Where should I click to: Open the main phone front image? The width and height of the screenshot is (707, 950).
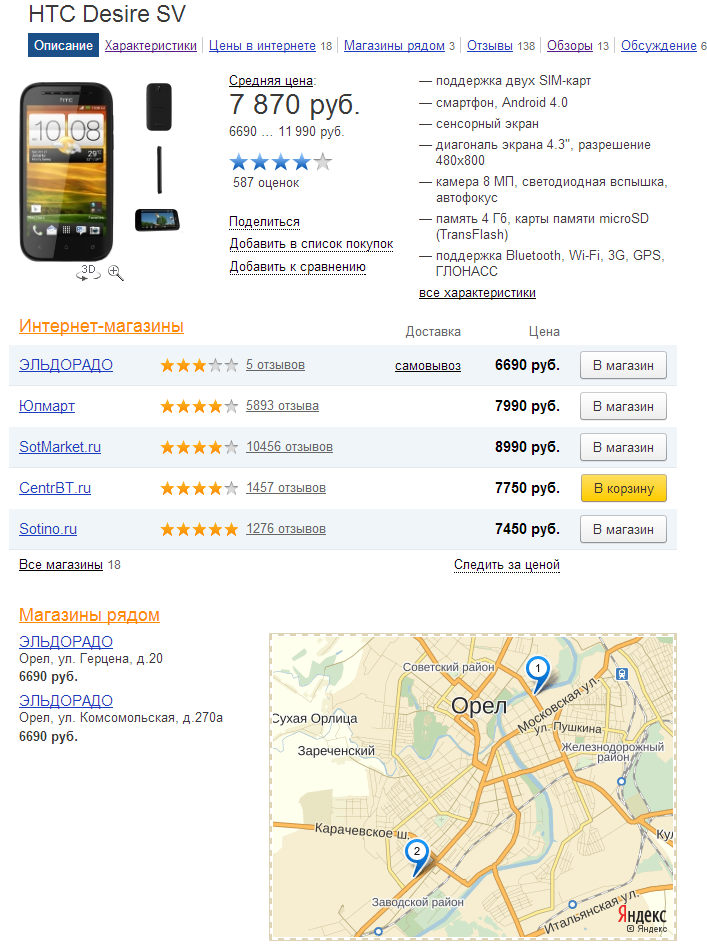coord(67,172)
